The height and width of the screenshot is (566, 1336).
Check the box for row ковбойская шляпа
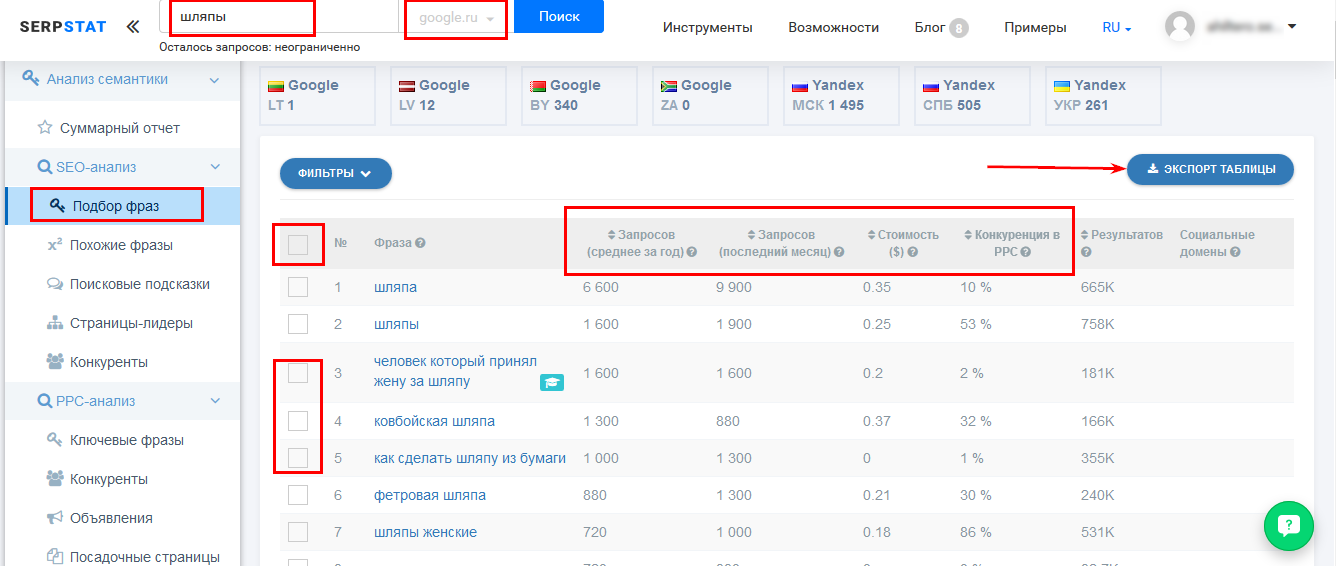tap(297, 421)
